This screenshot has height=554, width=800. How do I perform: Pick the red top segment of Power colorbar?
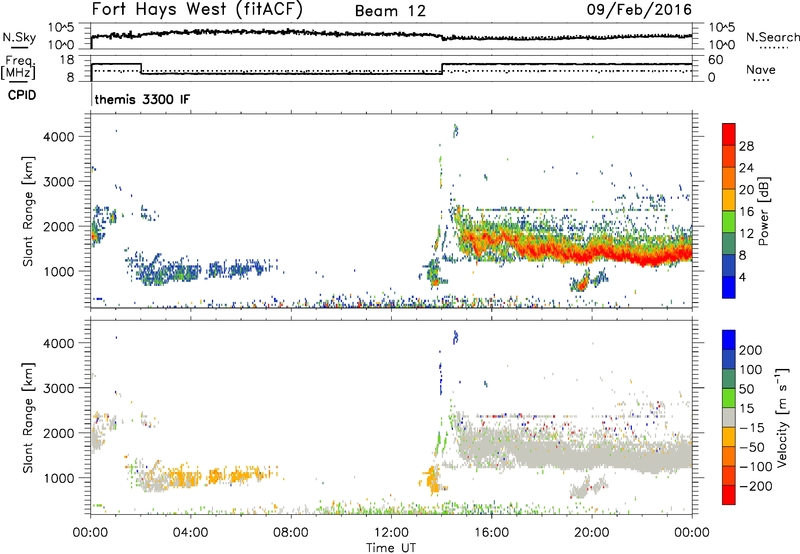point(729,134)
